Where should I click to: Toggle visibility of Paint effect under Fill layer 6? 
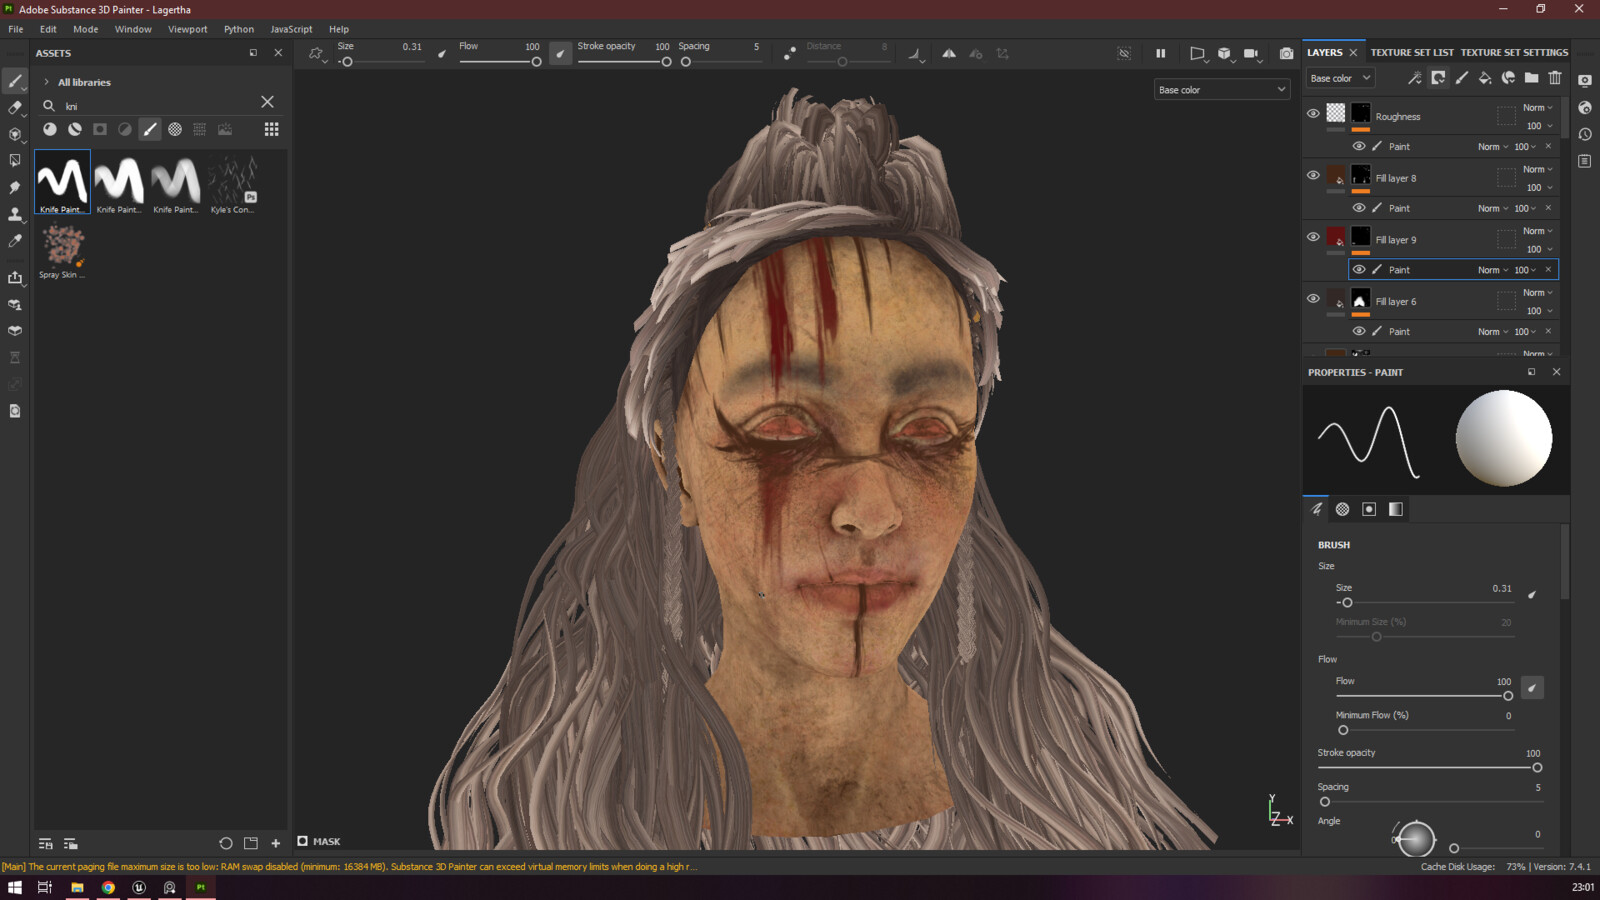coord(1359,331)
